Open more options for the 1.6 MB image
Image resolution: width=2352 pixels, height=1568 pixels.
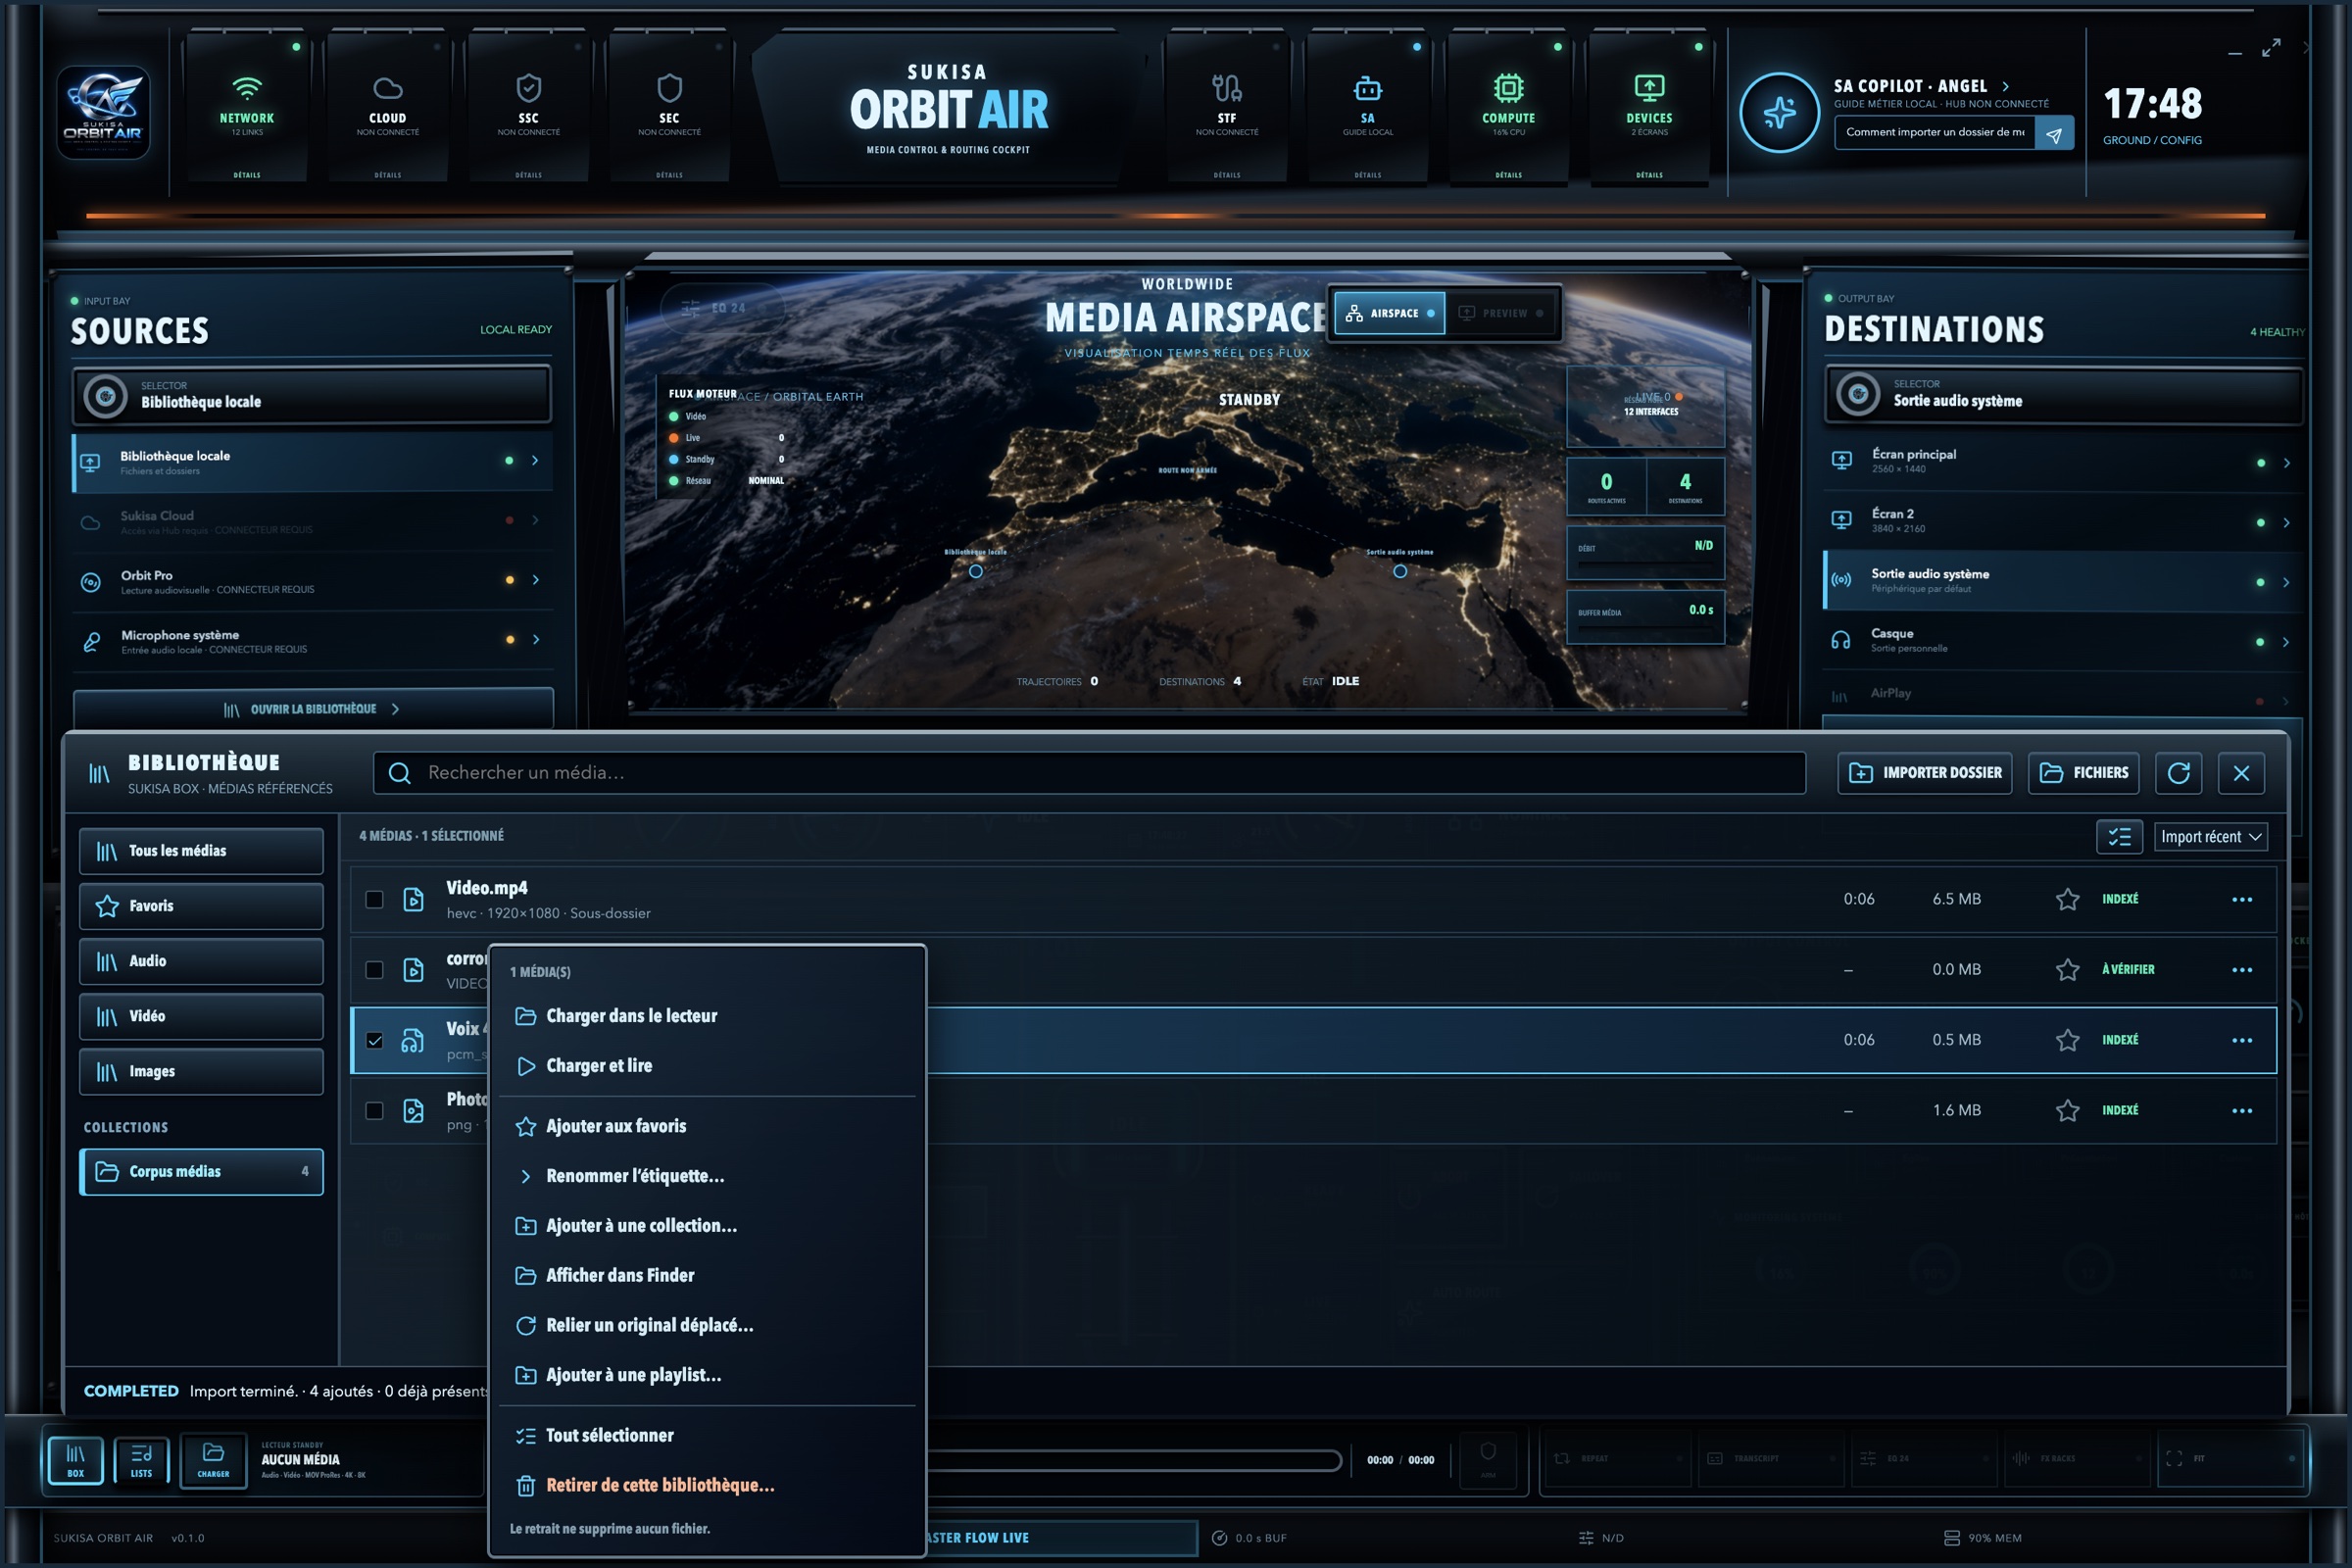2242,1111
